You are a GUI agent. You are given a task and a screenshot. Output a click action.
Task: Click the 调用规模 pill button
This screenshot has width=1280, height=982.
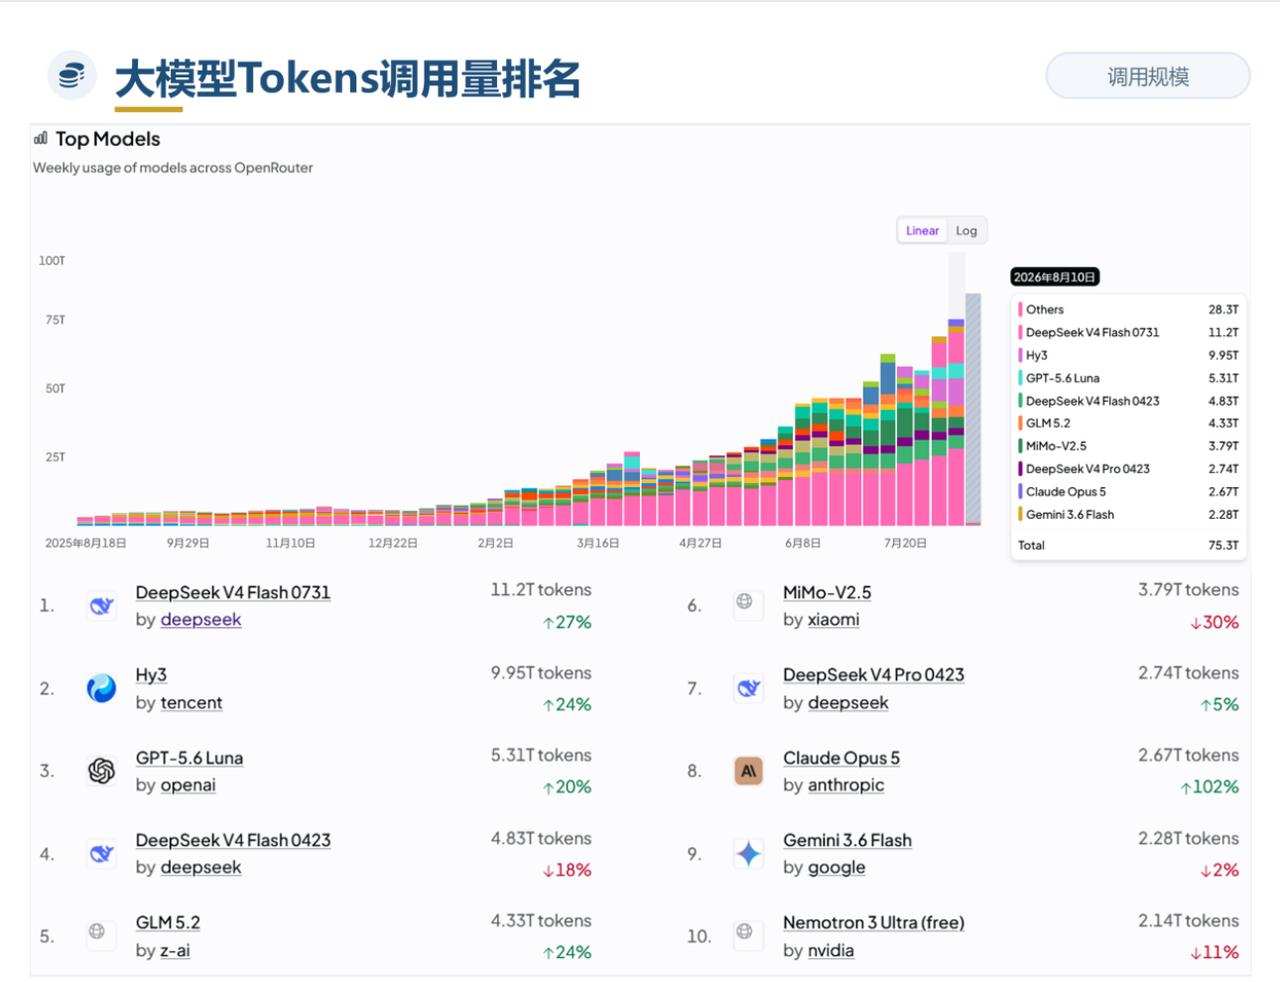coord(1148,76)
